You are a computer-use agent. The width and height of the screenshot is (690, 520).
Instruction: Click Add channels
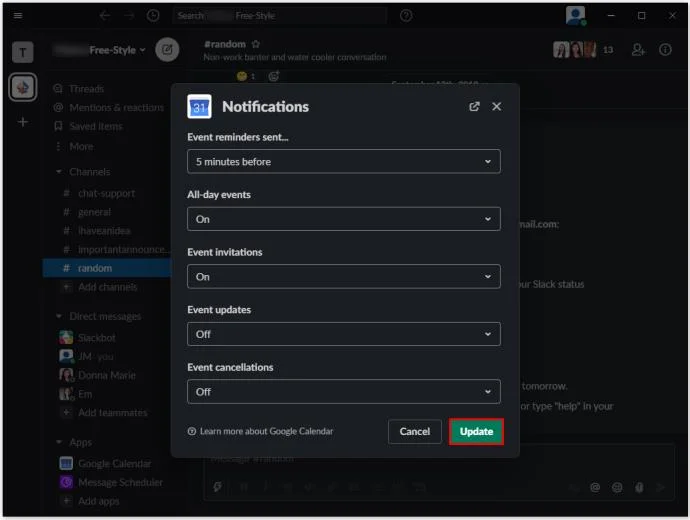pos(107,287)
